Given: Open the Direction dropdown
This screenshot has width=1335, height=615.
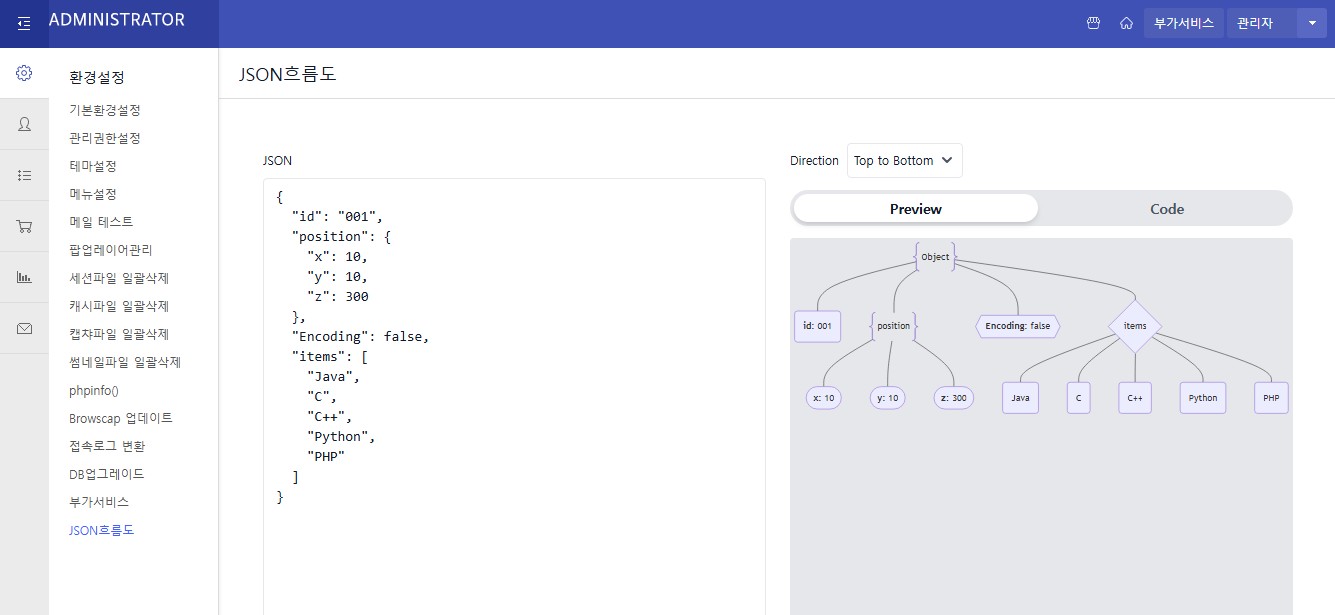Looking at the screenshot, I should (904, 161).
